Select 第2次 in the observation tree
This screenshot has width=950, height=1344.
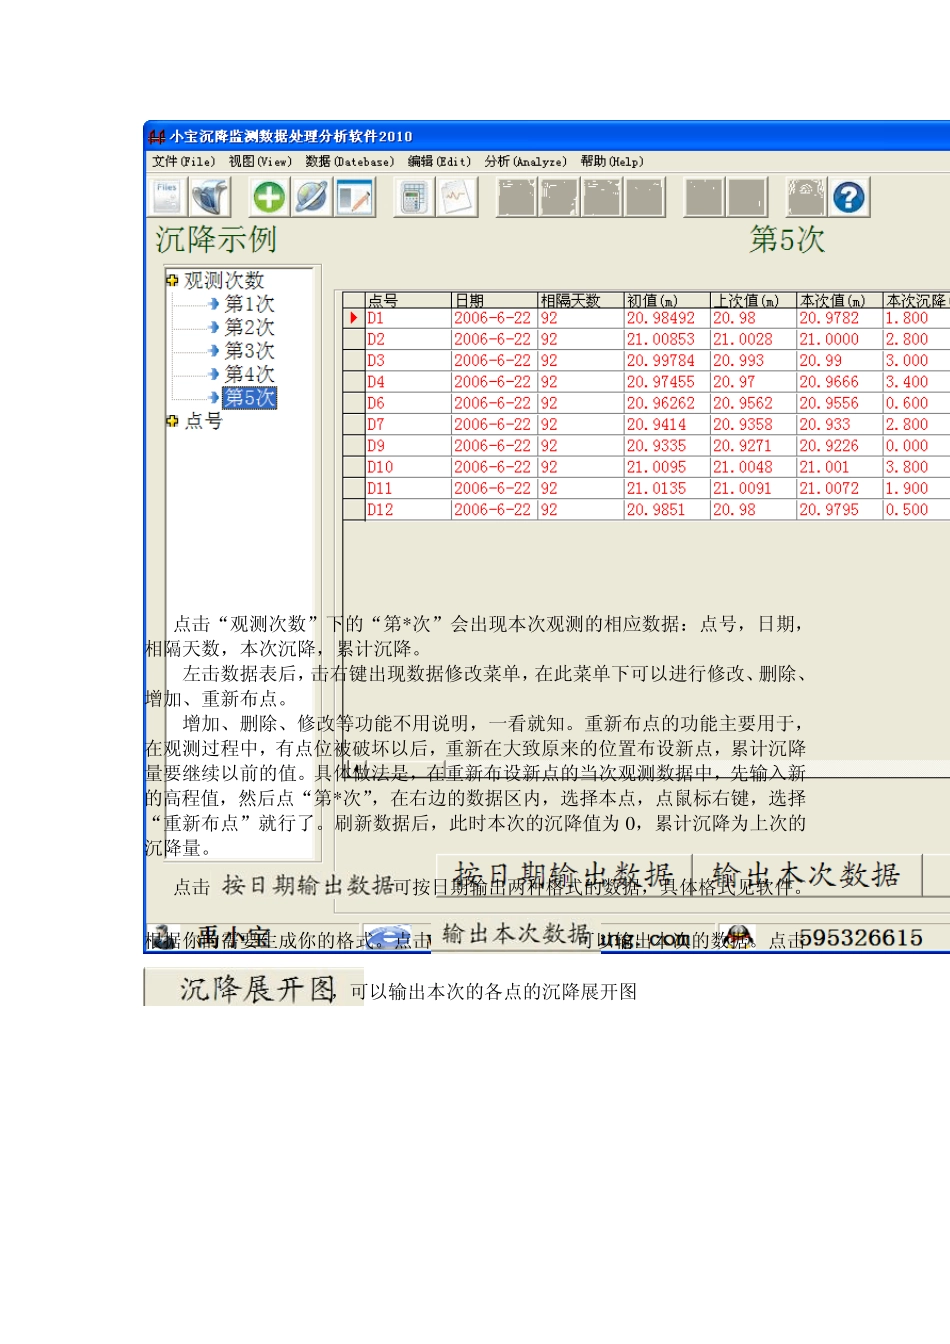[x=249, y=327]
